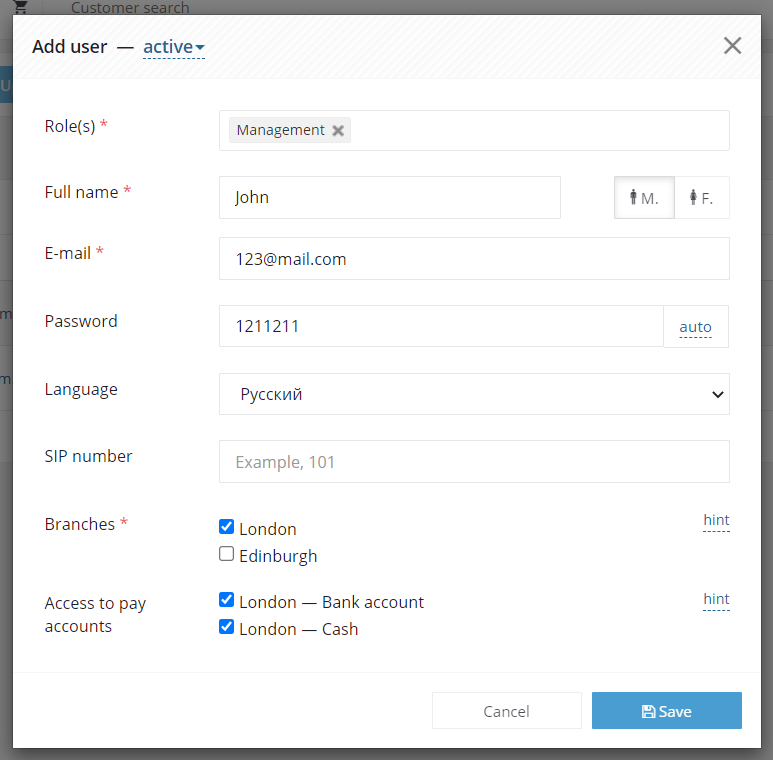Show the Branches hint
The width and height of the screenshot is (773, 760).
[716, 520]
